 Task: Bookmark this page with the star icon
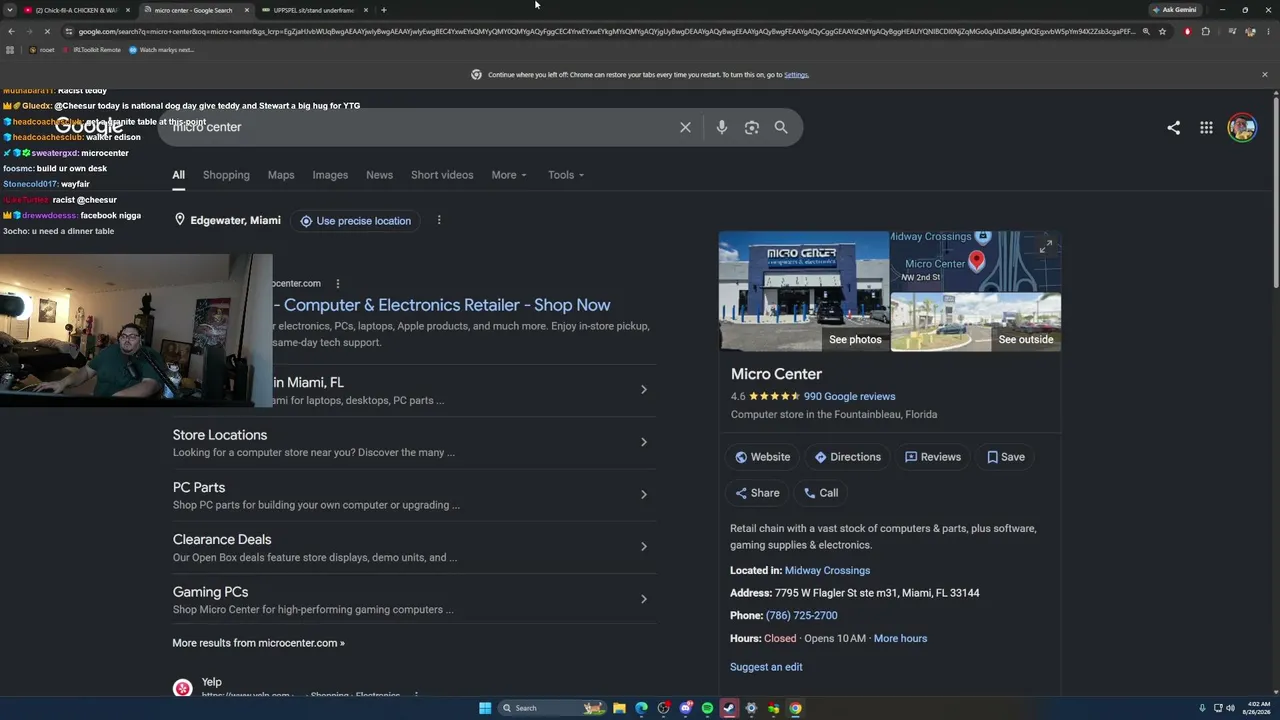pyautogui.click(x=1162, y=32)
